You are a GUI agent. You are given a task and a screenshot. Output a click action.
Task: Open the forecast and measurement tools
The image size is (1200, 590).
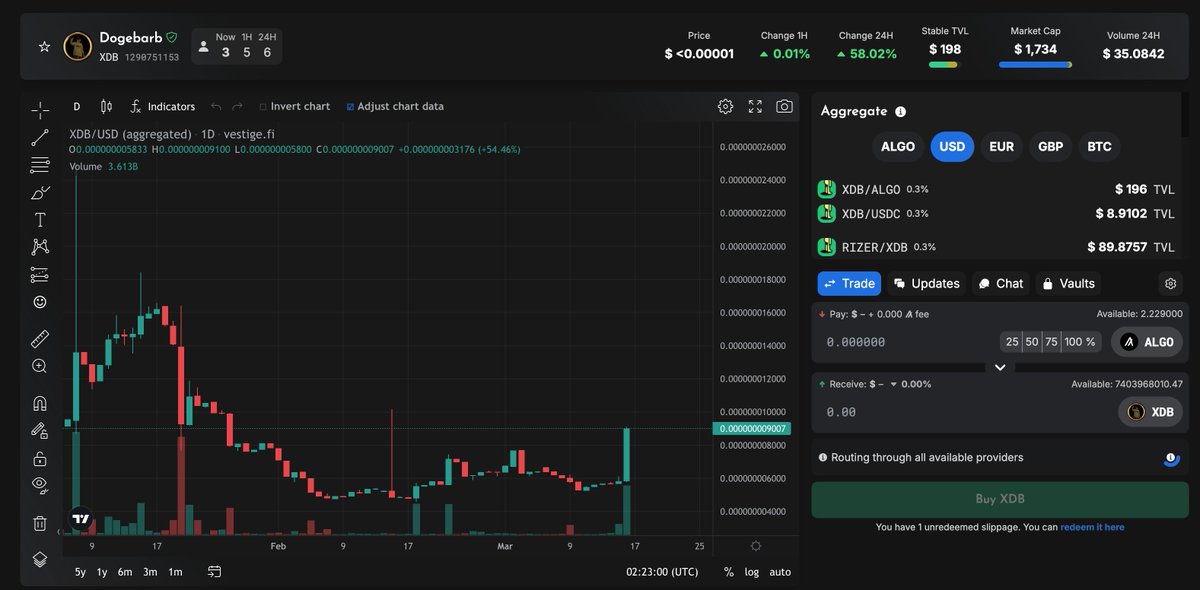(x=40, y=274)
